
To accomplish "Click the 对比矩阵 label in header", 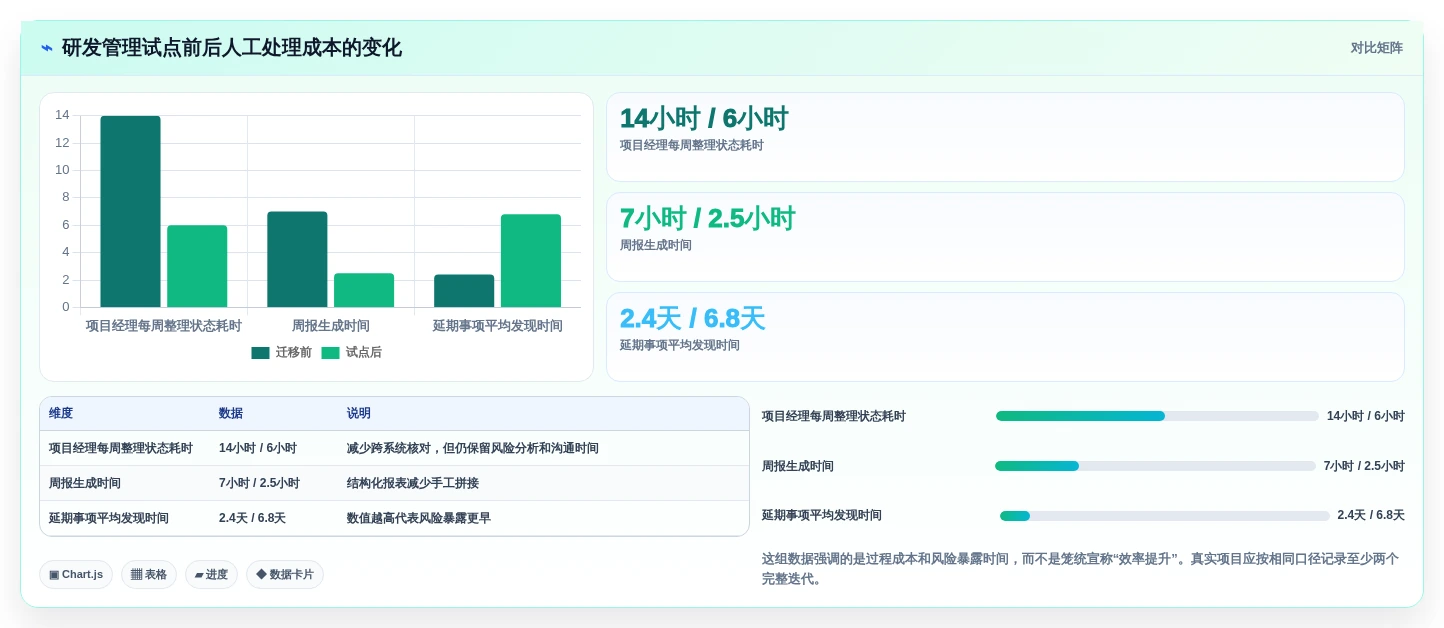I will pos(1376,48).
